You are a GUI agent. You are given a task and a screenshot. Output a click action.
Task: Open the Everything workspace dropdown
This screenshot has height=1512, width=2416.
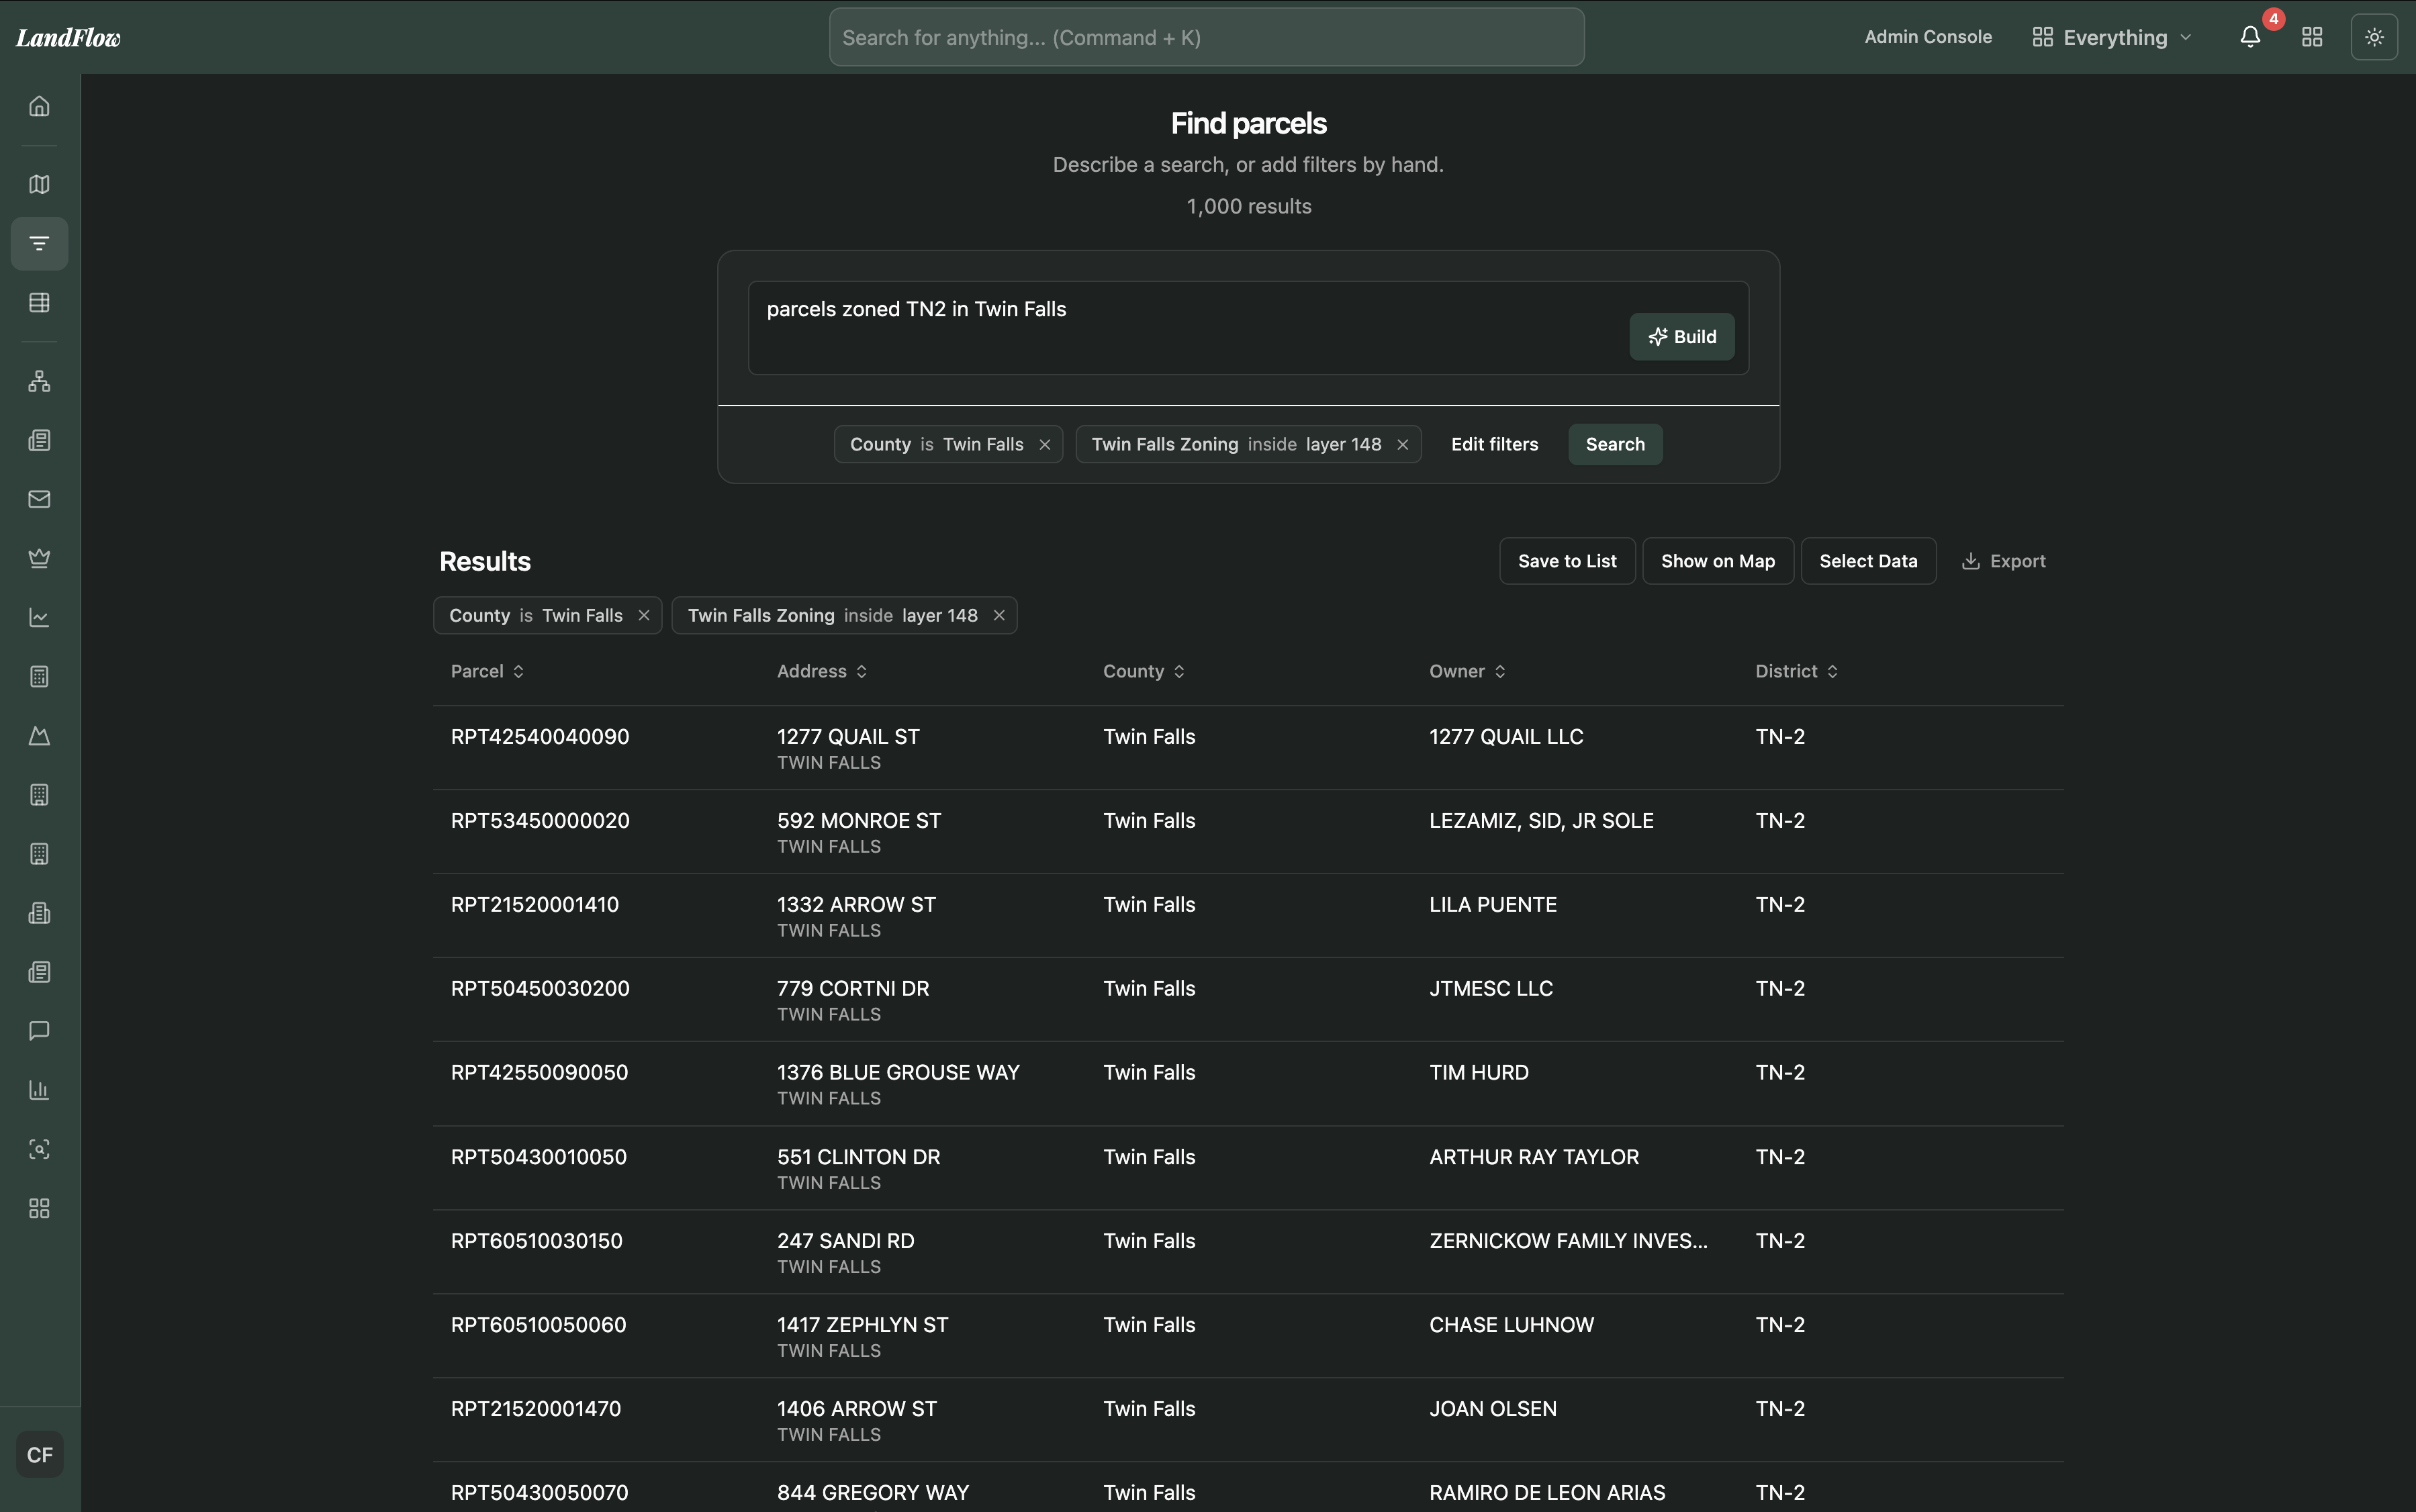(2112, 37)
